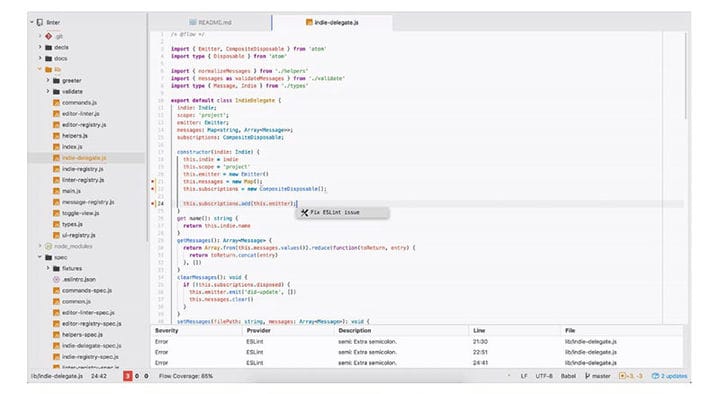The image size is (720, 394).
Task: Click the spec folder icon
Action: pyautogui.click(x=48, y=257)
